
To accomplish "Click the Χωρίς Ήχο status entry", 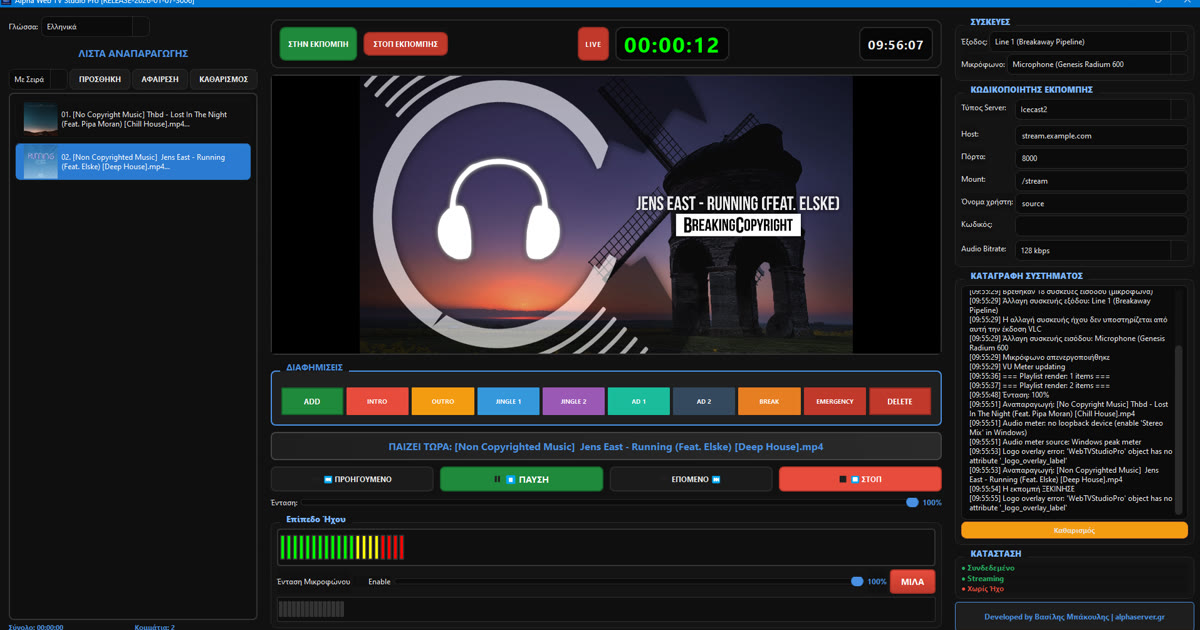I will click(x=984, y=589).
